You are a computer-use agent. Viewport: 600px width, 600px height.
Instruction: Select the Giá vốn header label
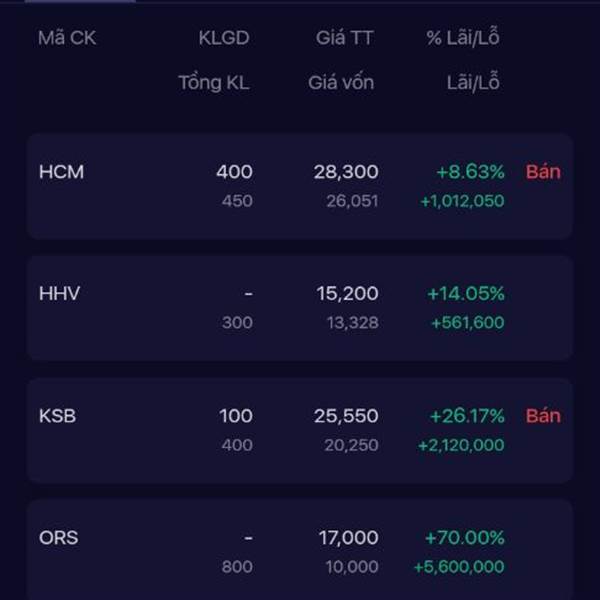click(x=341, y=83)
